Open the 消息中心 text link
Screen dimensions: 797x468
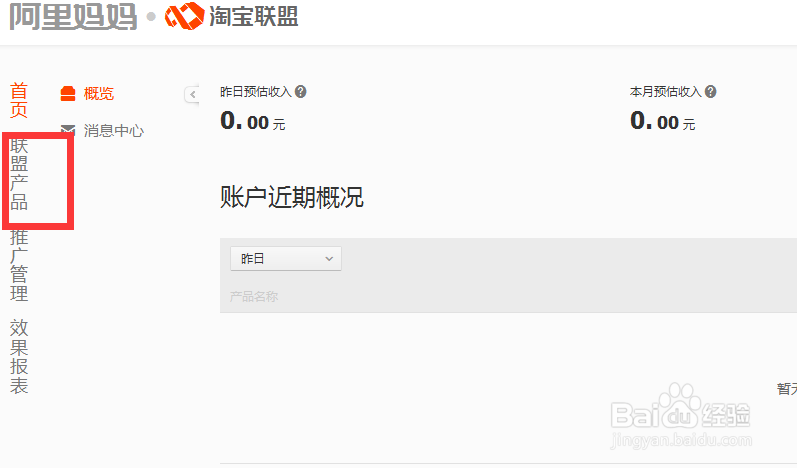click(x=114, y=131)
